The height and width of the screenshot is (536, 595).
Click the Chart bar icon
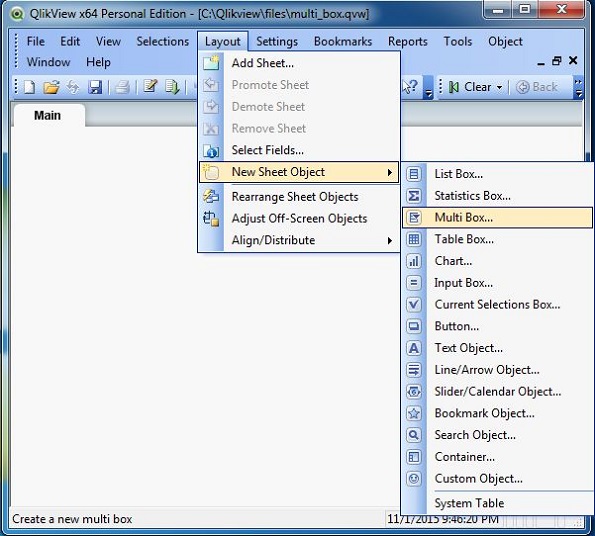click(x=414, y=261)
